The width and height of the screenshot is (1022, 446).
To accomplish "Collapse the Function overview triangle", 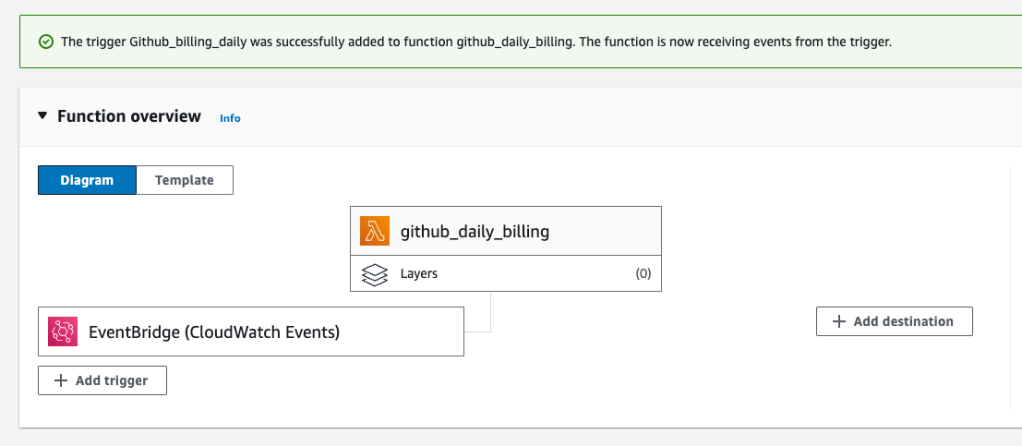I will tap(42, 116).
